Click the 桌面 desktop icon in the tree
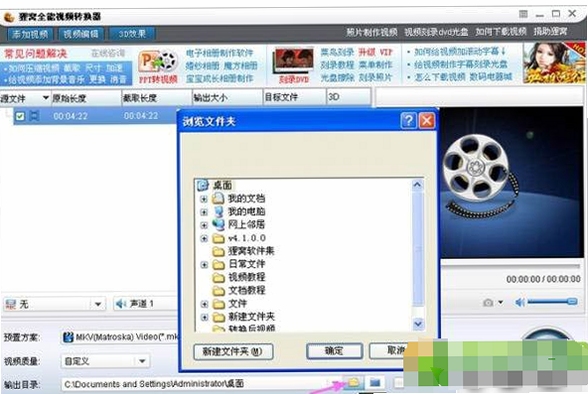This screenshot has height=394, width=588. click(203, 185)
